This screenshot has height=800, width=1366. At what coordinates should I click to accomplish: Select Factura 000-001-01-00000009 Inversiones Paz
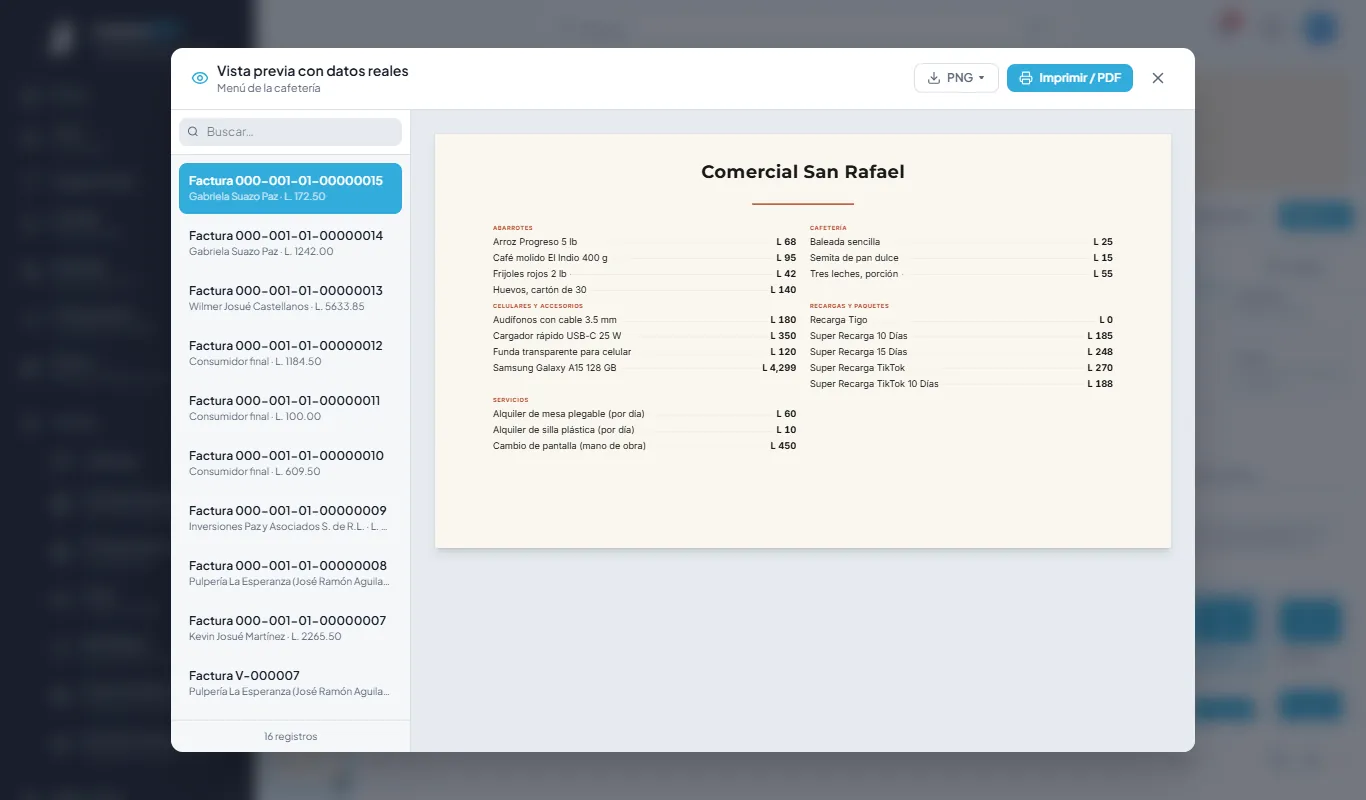[x=290, y=518]
